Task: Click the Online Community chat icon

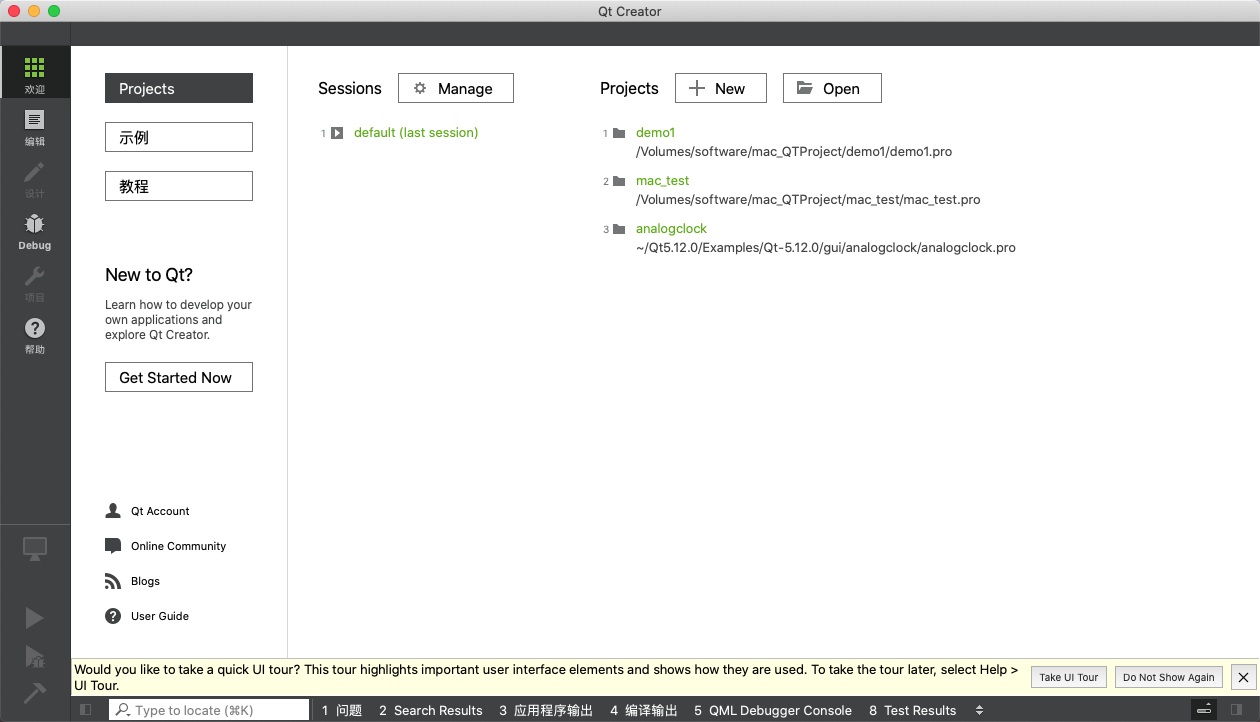Action: click(x=113, y=546)
